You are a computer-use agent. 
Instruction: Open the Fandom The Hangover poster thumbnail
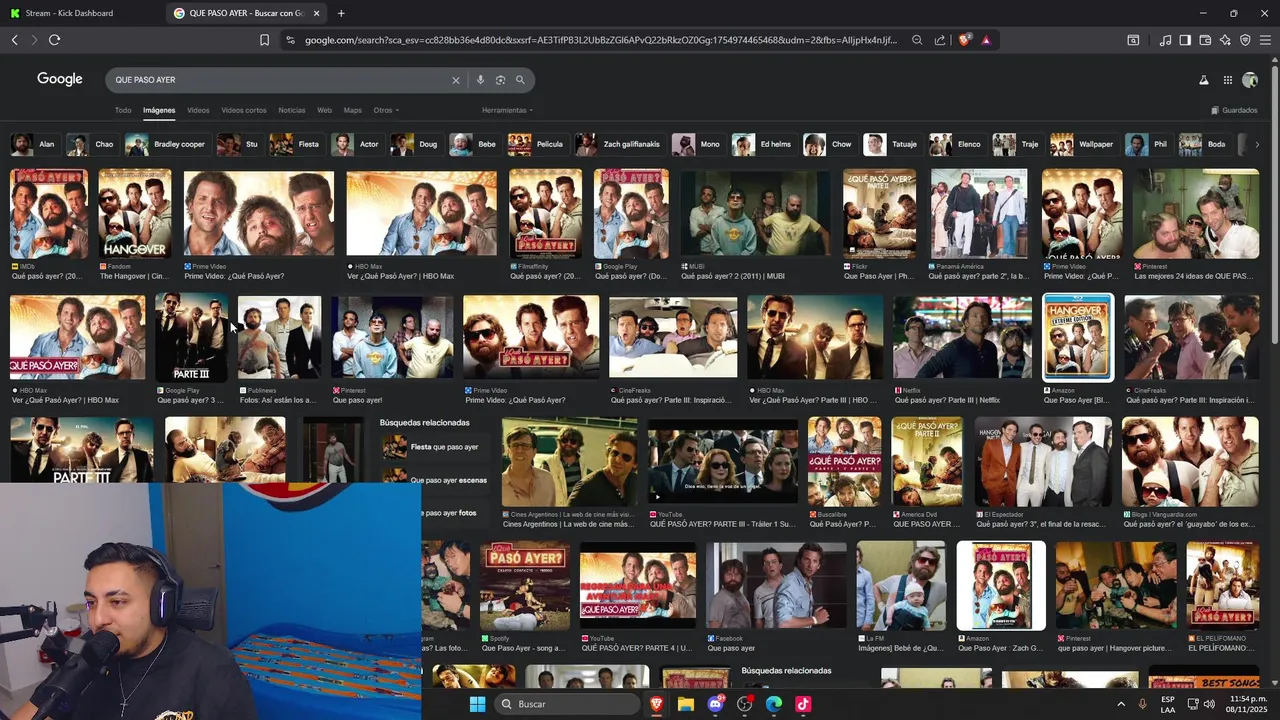pos(135,213)
